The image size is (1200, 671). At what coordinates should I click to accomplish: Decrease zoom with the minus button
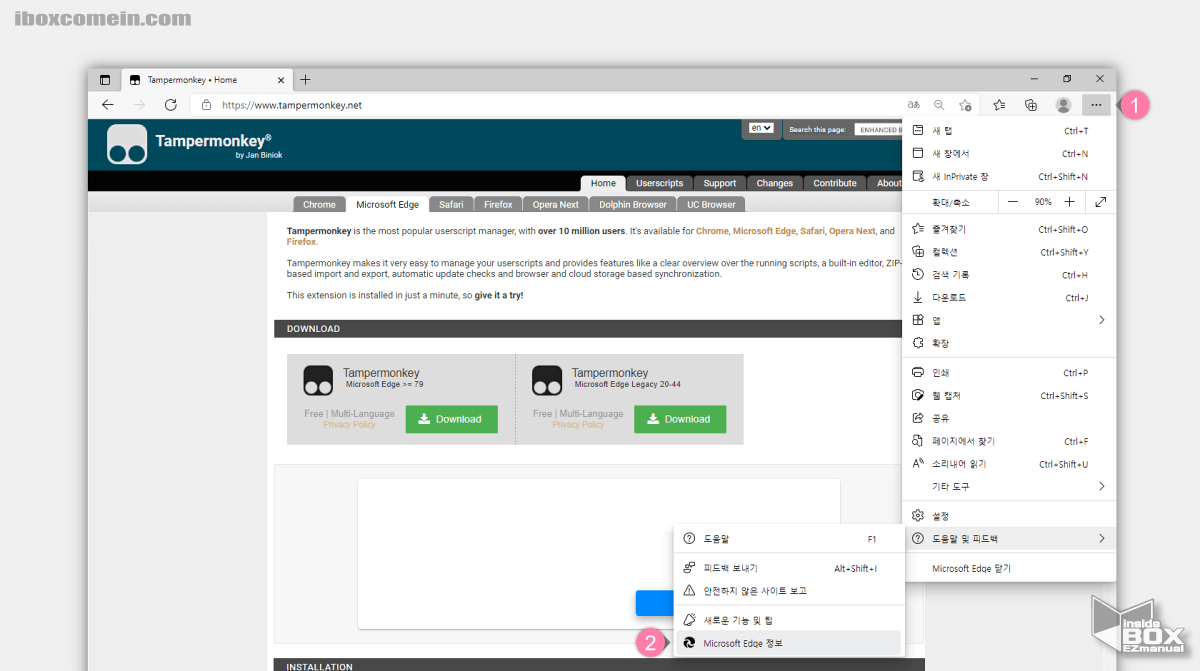point(1013,202)
